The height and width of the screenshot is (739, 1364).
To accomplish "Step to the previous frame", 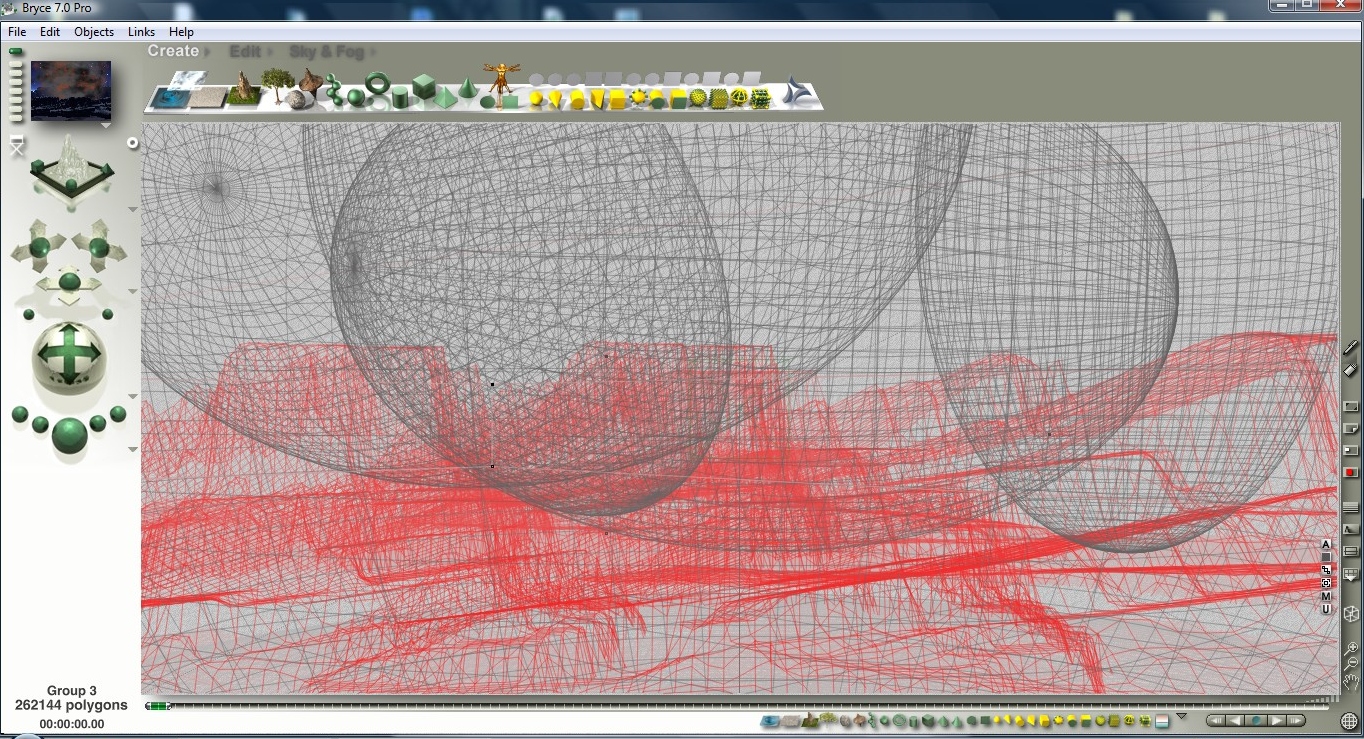I will (1234, 720).
